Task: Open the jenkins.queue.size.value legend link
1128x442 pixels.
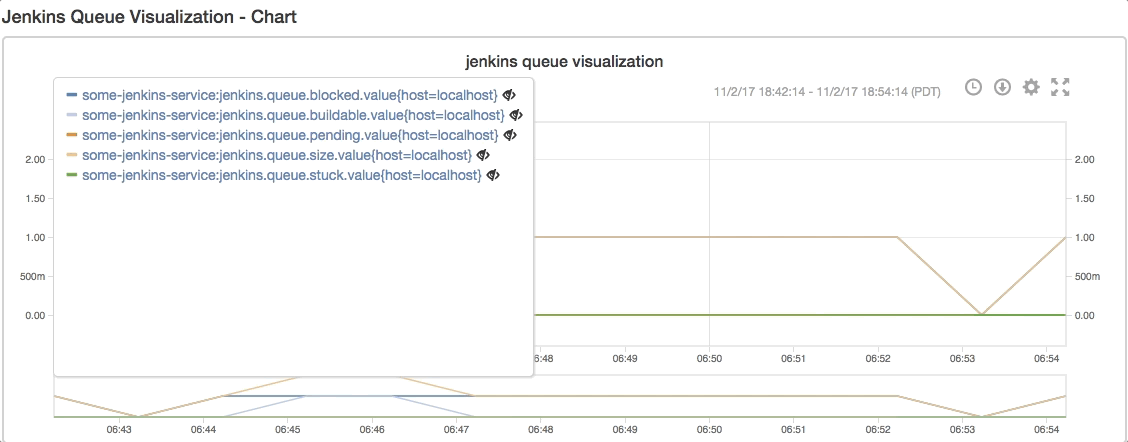Action: pyautogui.click(x=276, y=155)
